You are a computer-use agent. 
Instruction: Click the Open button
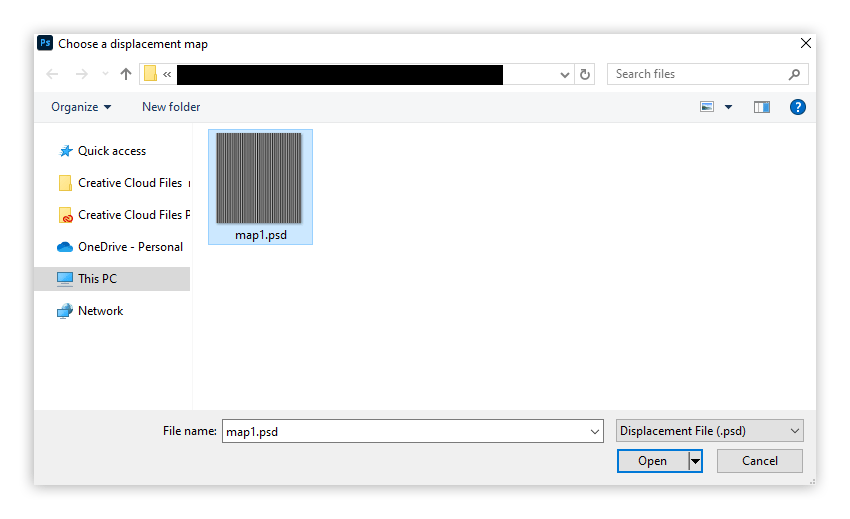coord(653,461)
